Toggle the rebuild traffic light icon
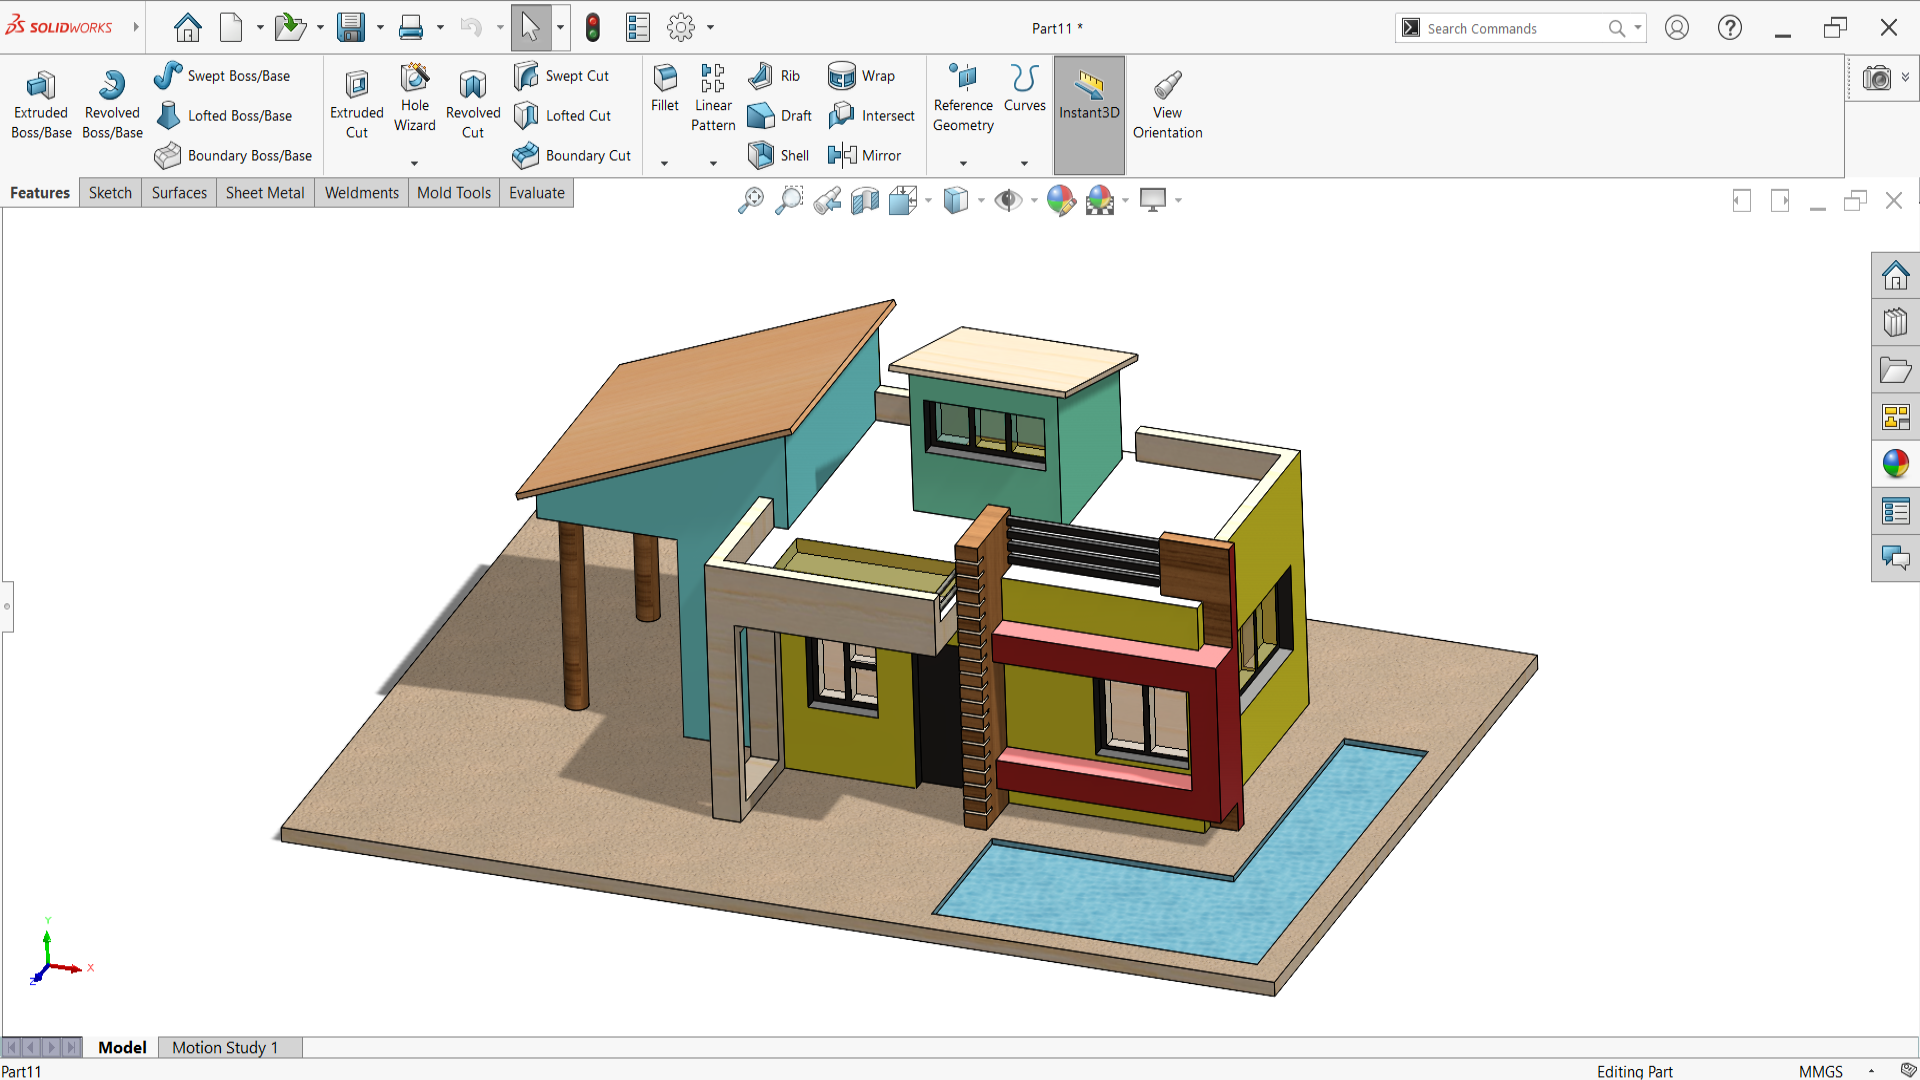This screenshot has width=1920, height=1080. click(x=593, y=28)
